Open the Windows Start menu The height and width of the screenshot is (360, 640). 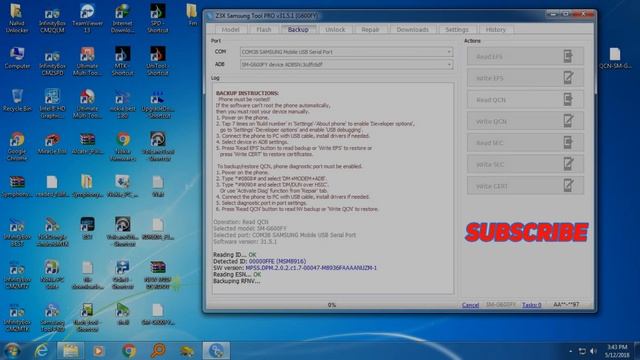pos(12,351)
